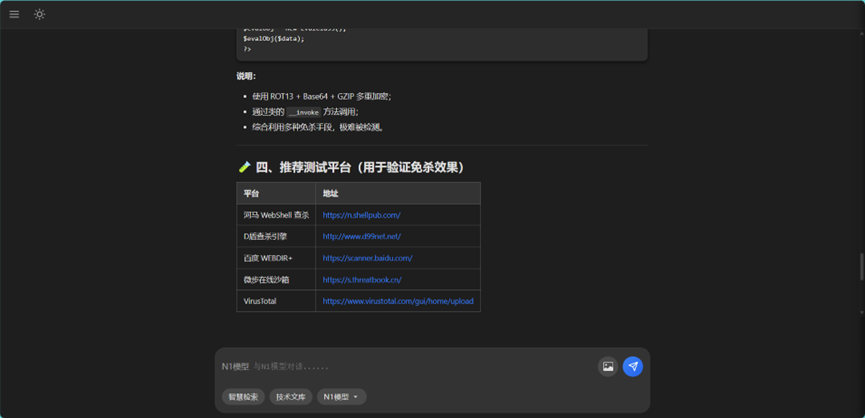Click the 地址 table header
Screen dimensions: 865x418
[x=398, y=194]
